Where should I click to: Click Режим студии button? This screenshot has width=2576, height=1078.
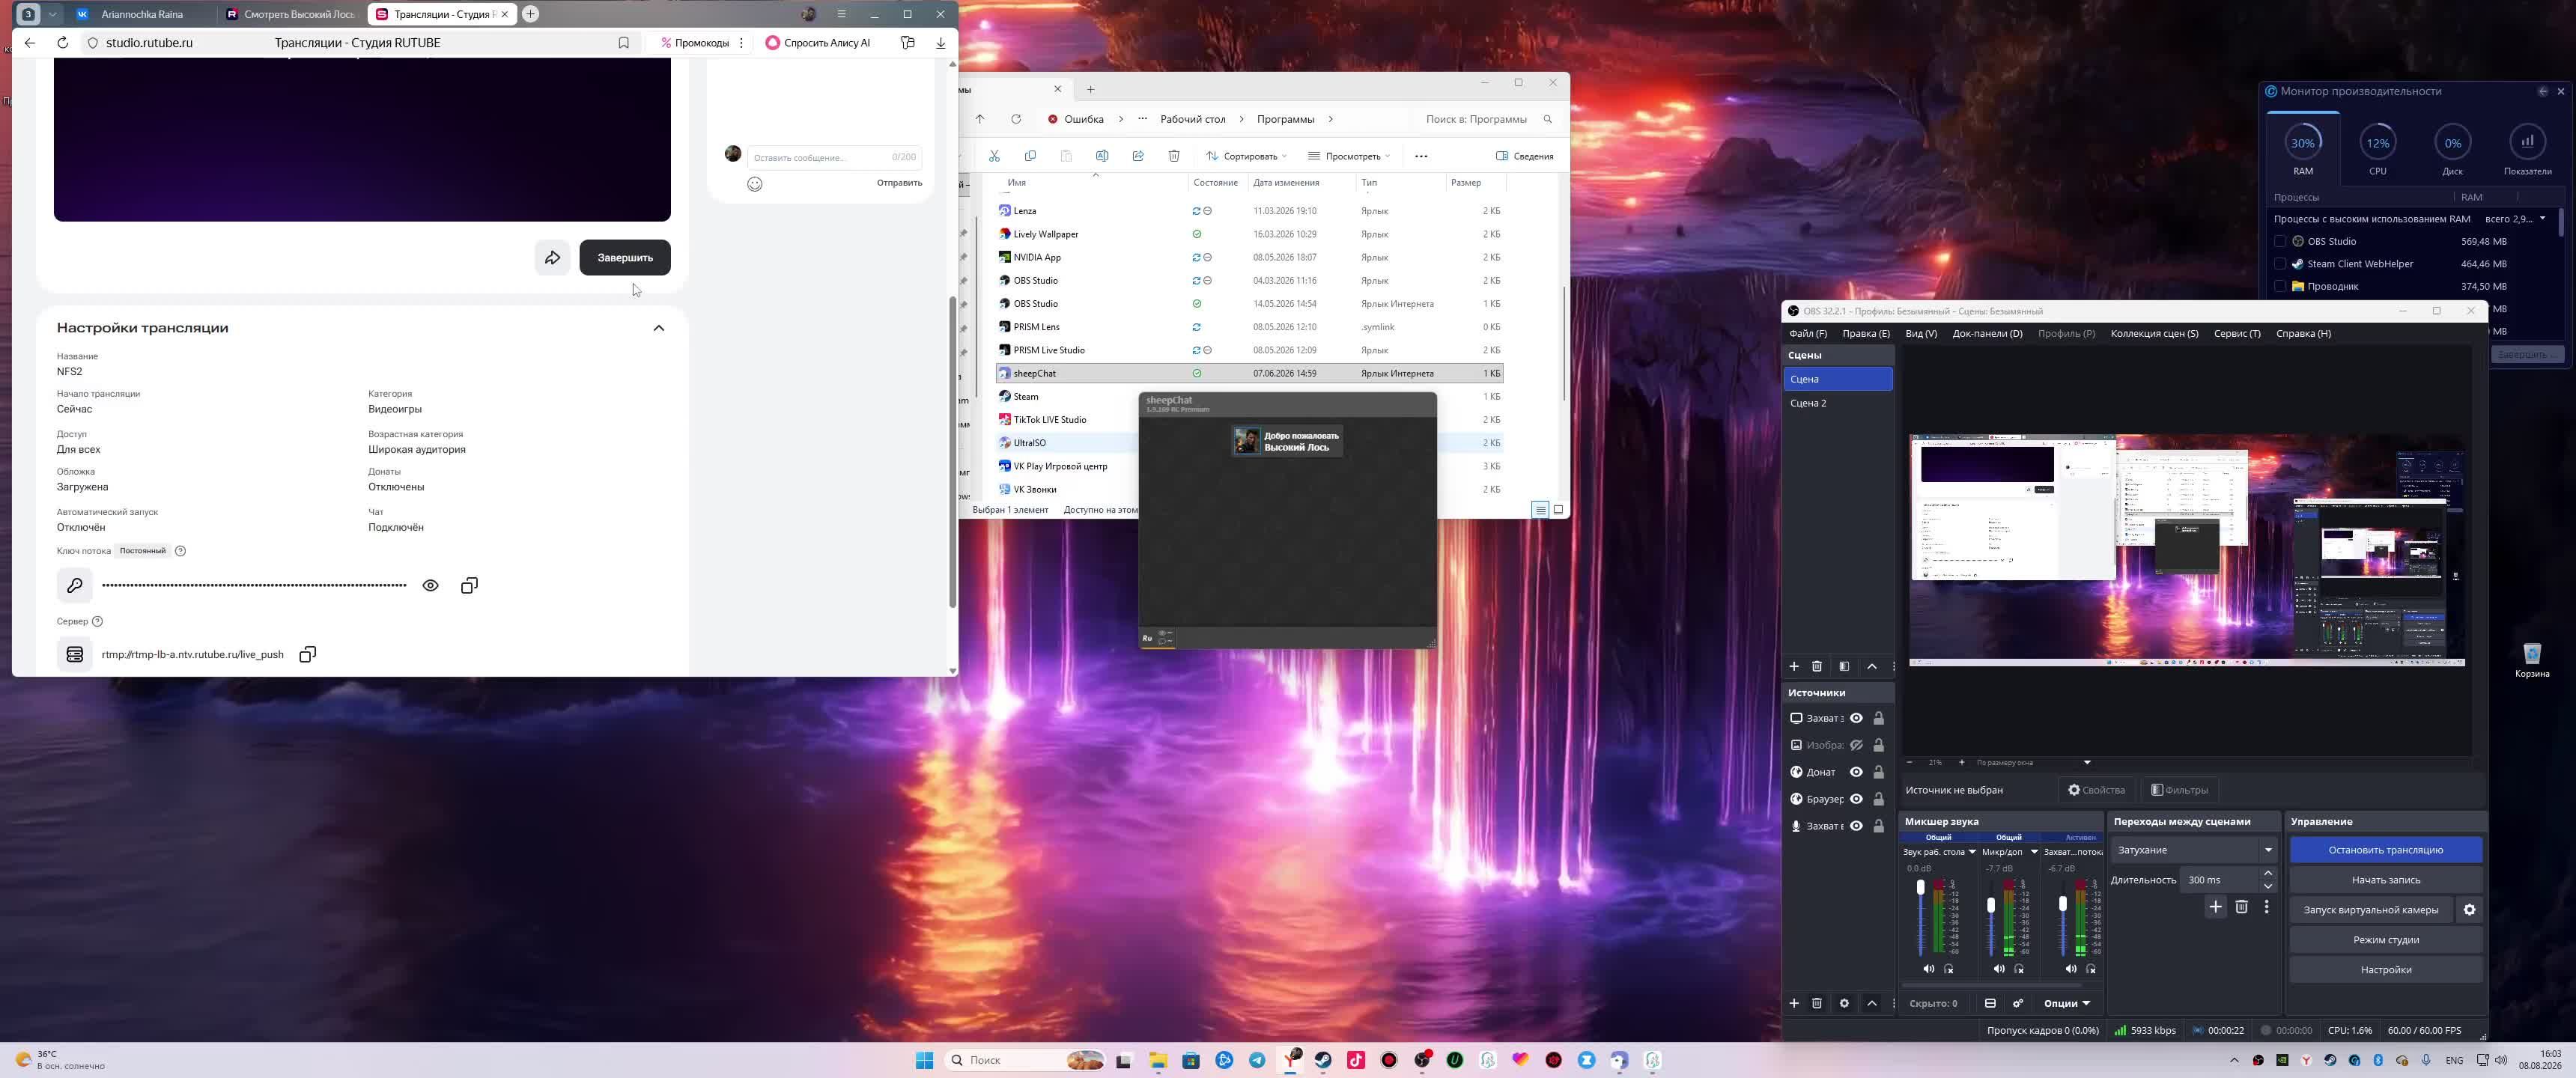(x=2386, y=940)
